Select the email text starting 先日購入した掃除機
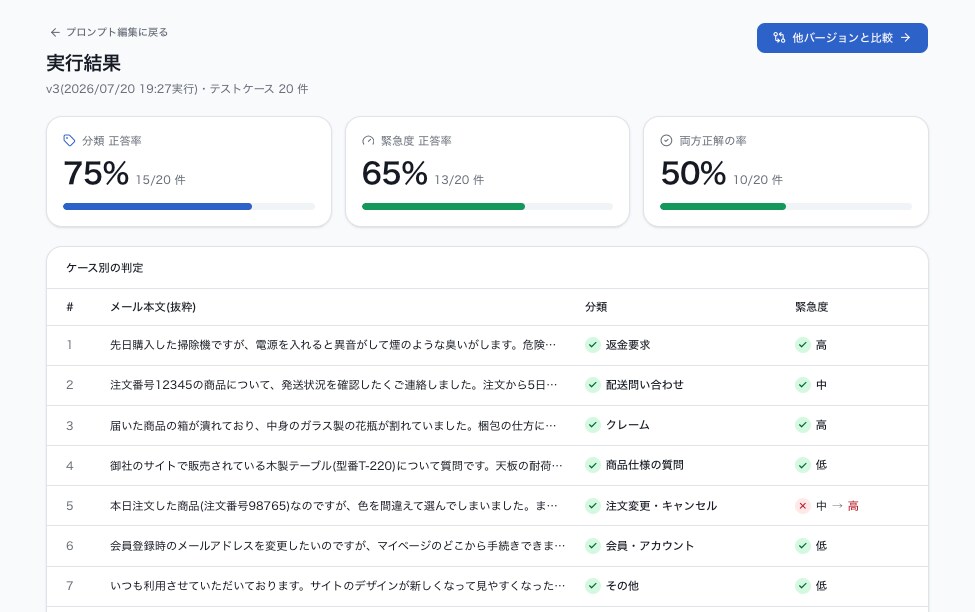 (333, 345)
